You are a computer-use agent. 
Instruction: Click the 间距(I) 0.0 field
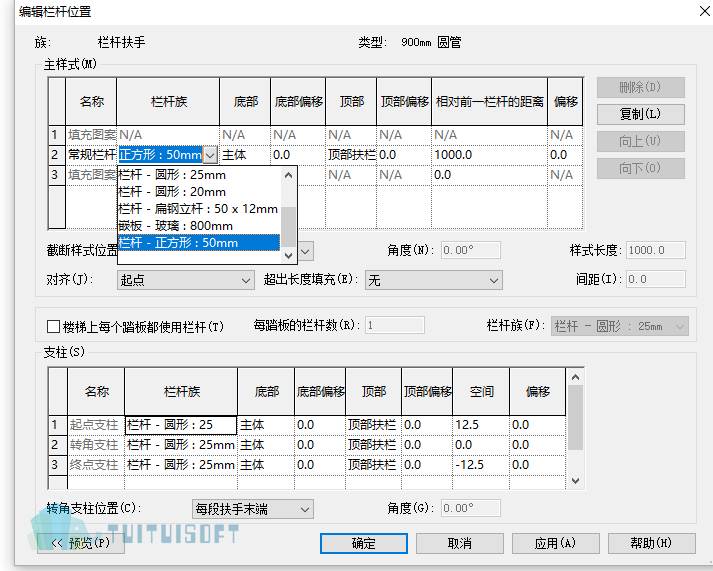[x=656, y=279]
